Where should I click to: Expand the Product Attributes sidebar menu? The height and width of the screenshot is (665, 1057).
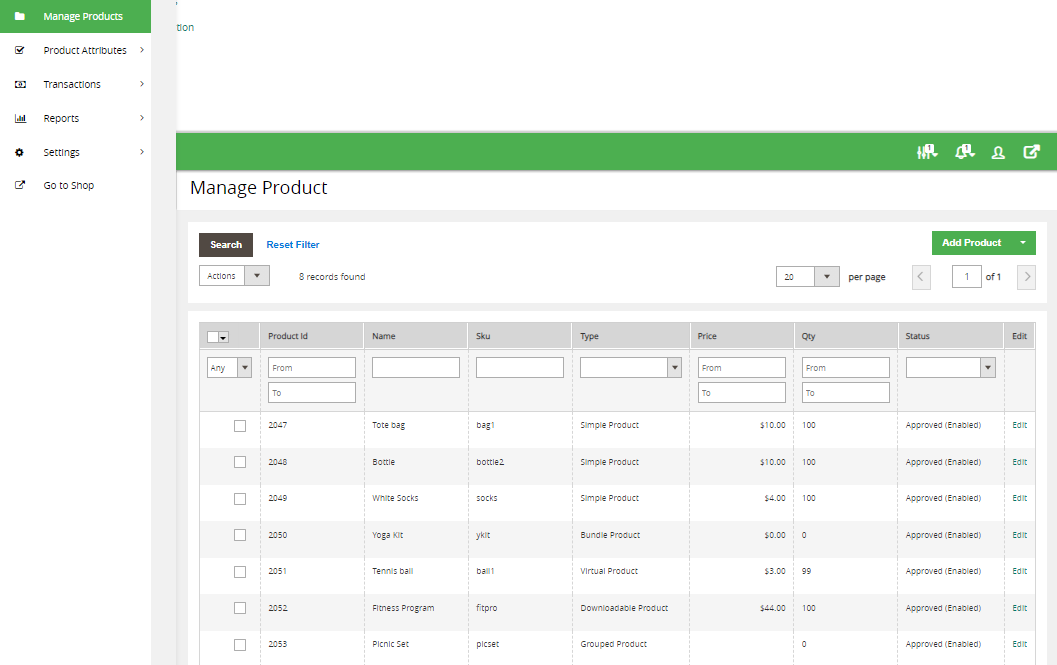pyautogui.click(x=85, y=50)
